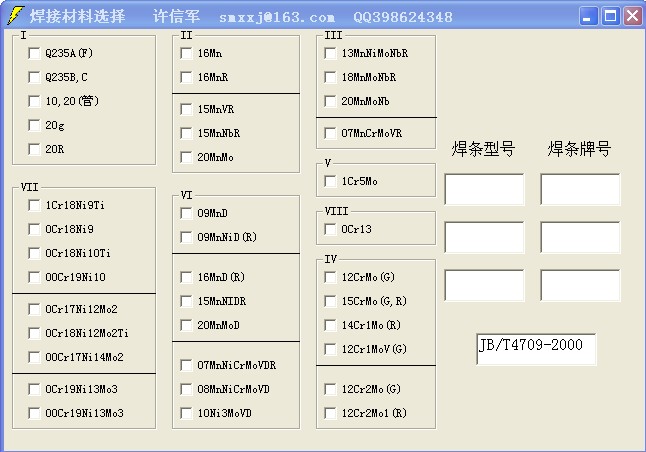
Task: Check the 20MnMo checkbox in group II
Action: coord(186,157)
